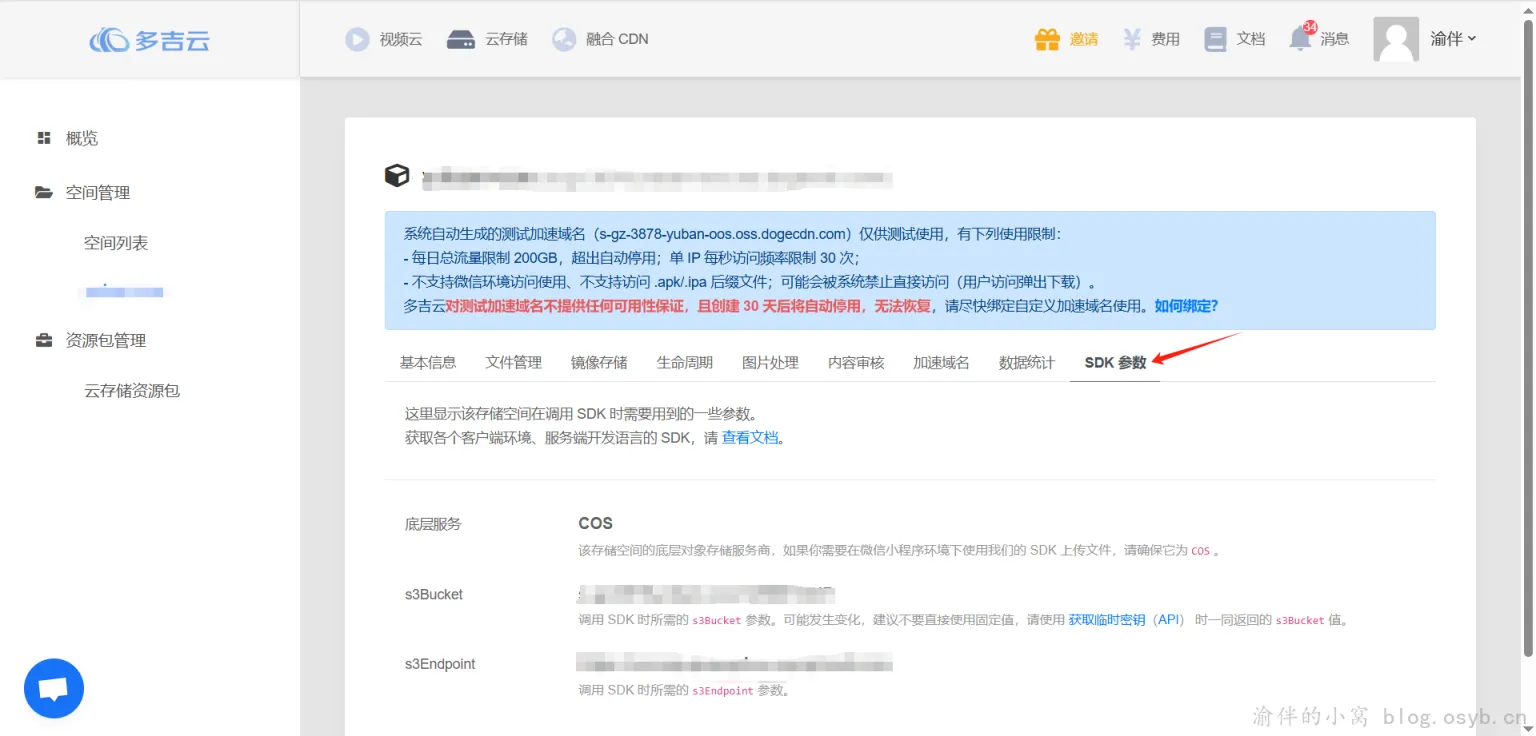1536x736 pixels.
Task: Open the 数据统计 tab
Action: click(1026, 362)
